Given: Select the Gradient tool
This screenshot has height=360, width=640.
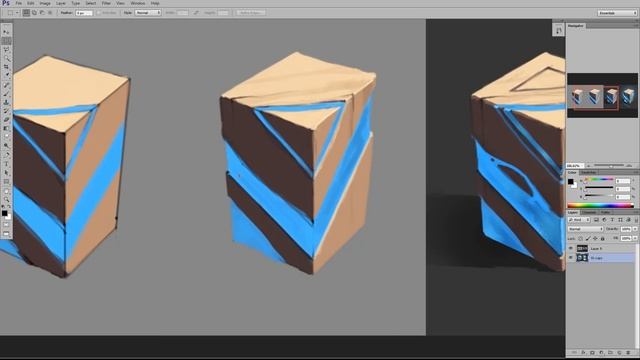Looking at the screenshot, I should [6, 128].
